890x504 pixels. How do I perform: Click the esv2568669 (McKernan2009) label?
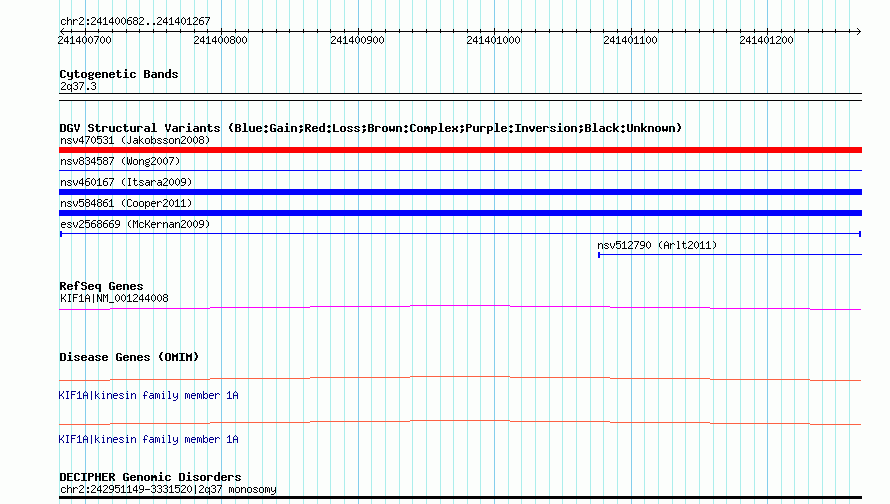coord(135,224)
